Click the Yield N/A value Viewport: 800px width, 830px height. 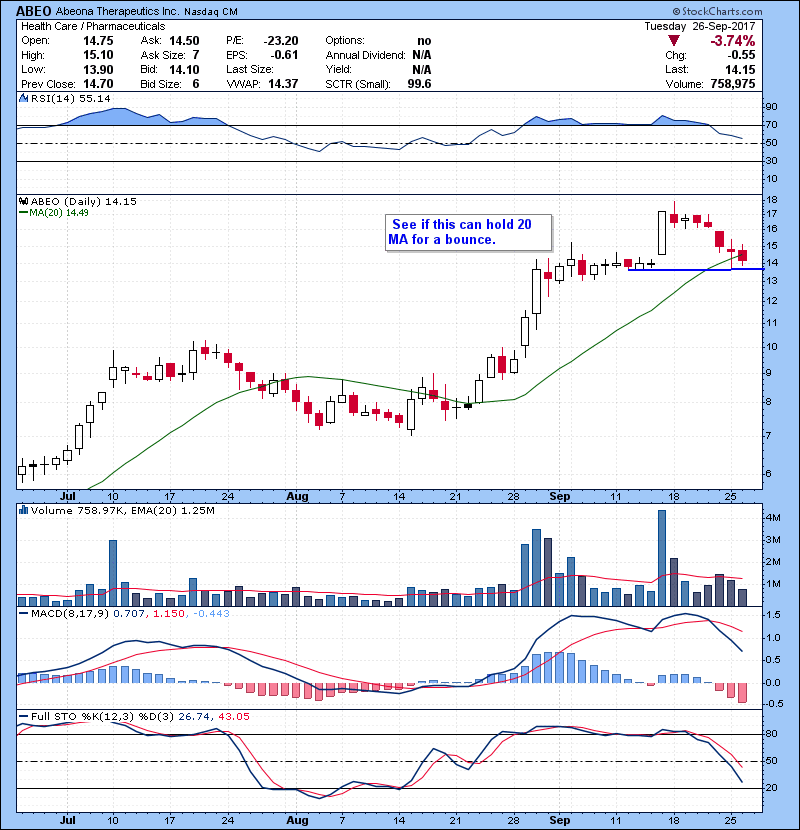[422, 69]
